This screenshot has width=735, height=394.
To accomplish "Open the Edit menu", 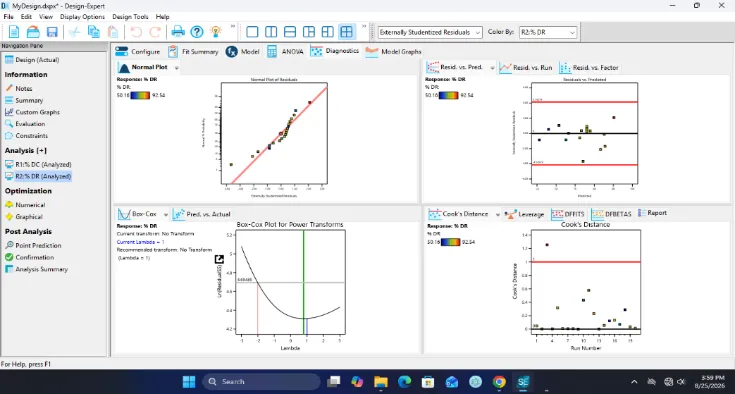I will coord(26,16).
